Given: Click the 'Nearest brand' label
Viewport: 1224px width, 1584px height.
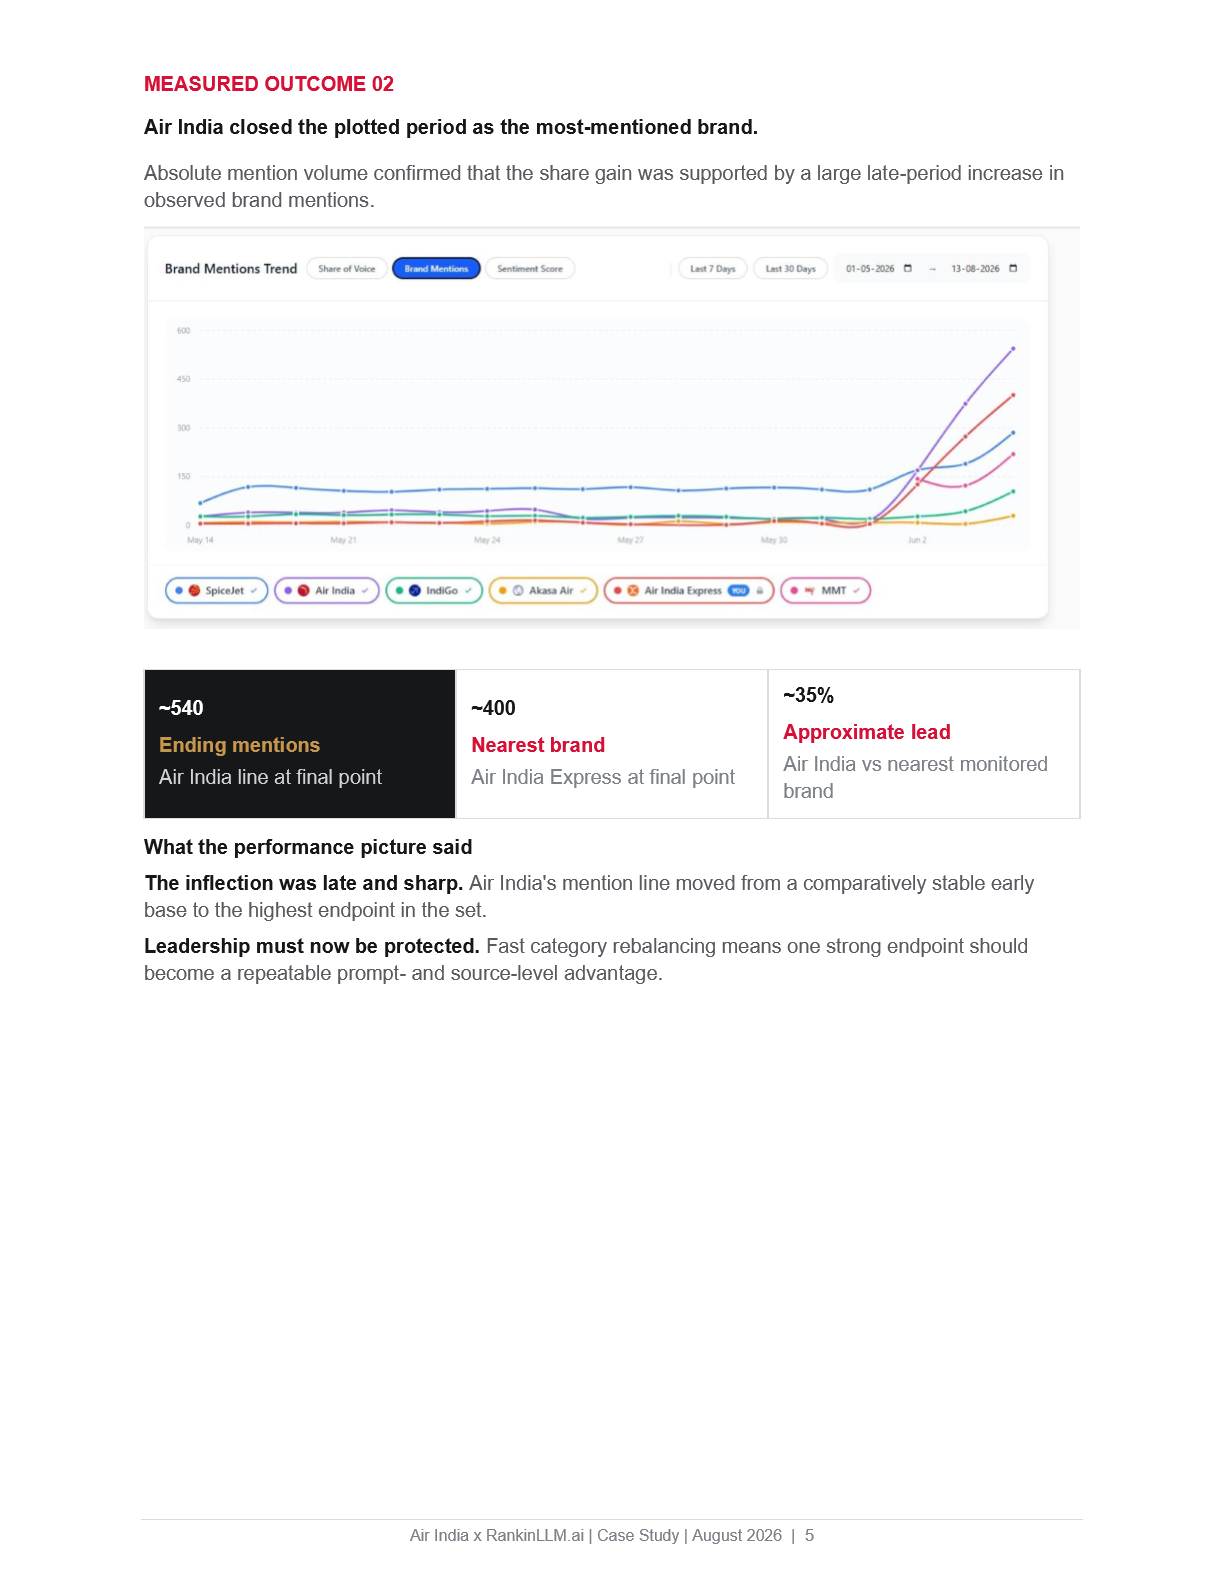Looking at the screenshot, I should [538, 745].
